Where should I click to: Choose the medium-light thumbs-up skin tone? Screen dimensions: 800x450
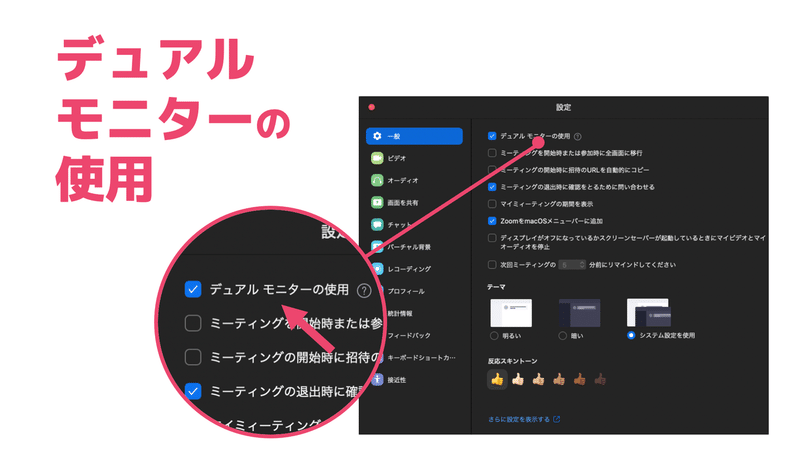538,380
